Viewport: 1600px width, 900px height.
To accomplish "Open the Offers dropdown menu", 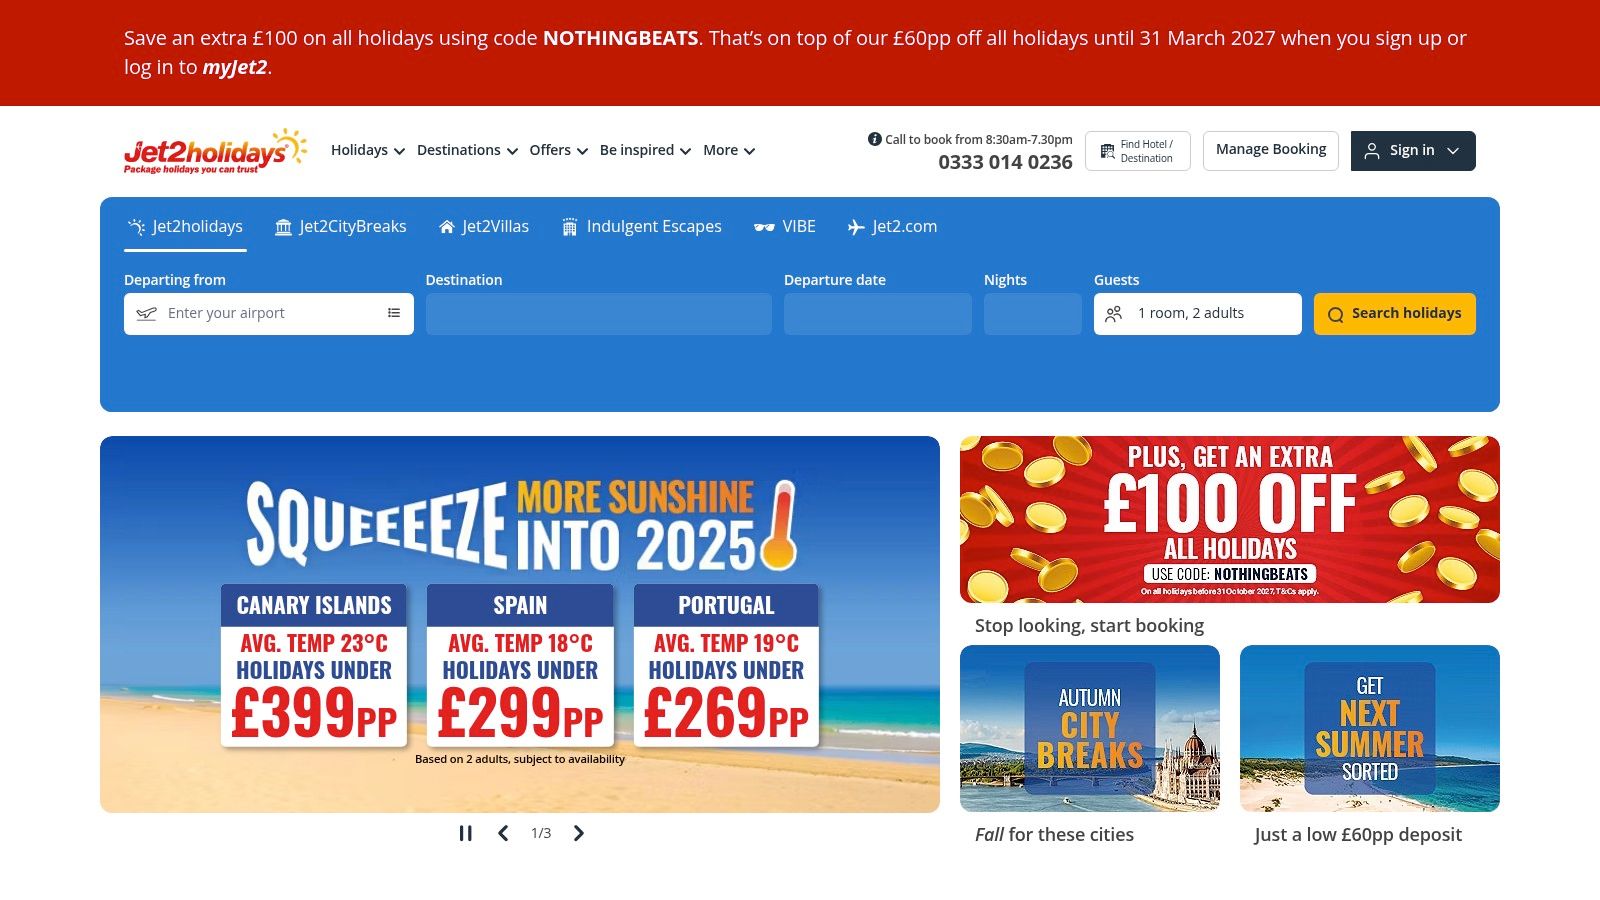I will 558,151.
